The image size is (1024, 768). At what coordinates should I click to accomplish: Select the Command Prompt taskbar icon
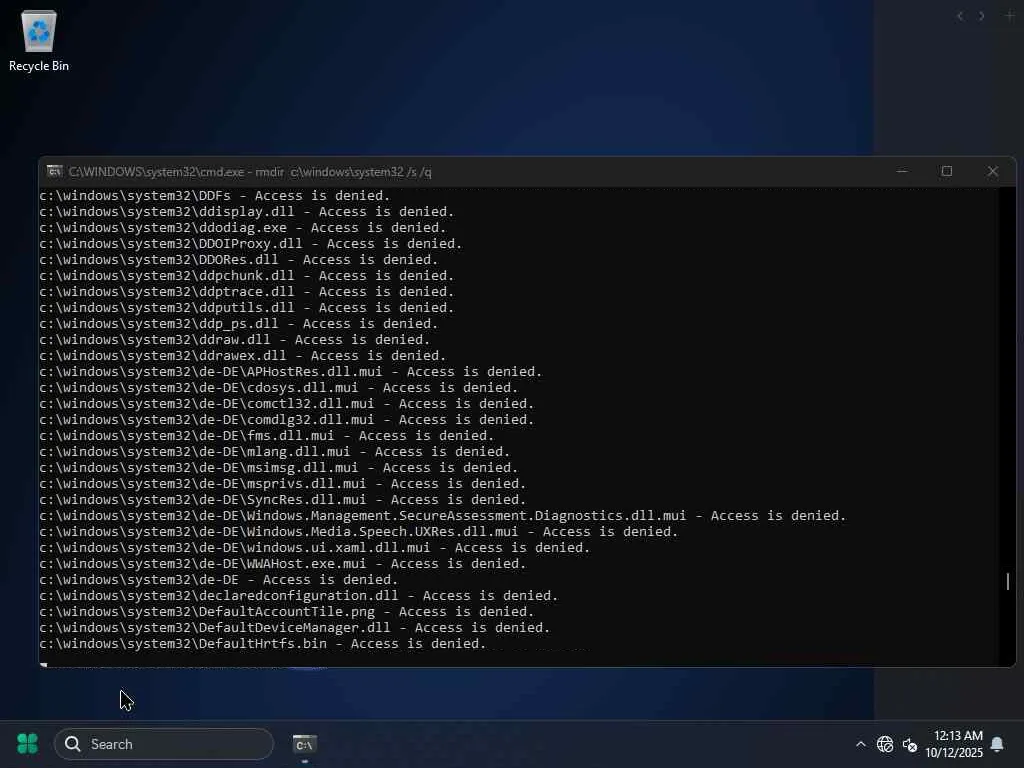click(304, 744)
